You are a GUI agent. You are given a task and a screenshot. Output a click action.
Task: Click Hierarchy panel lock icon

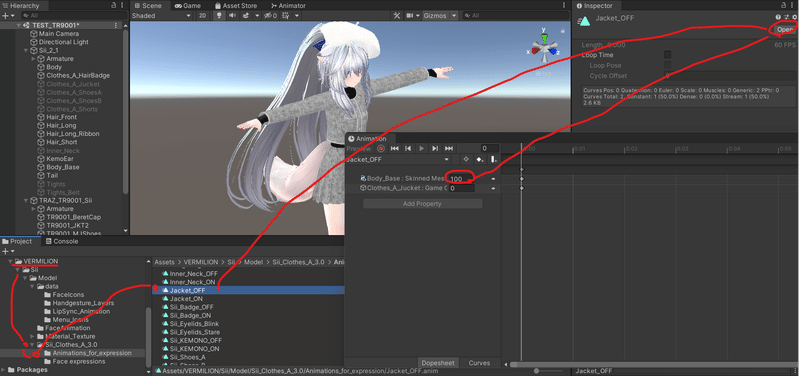[113, 5]
